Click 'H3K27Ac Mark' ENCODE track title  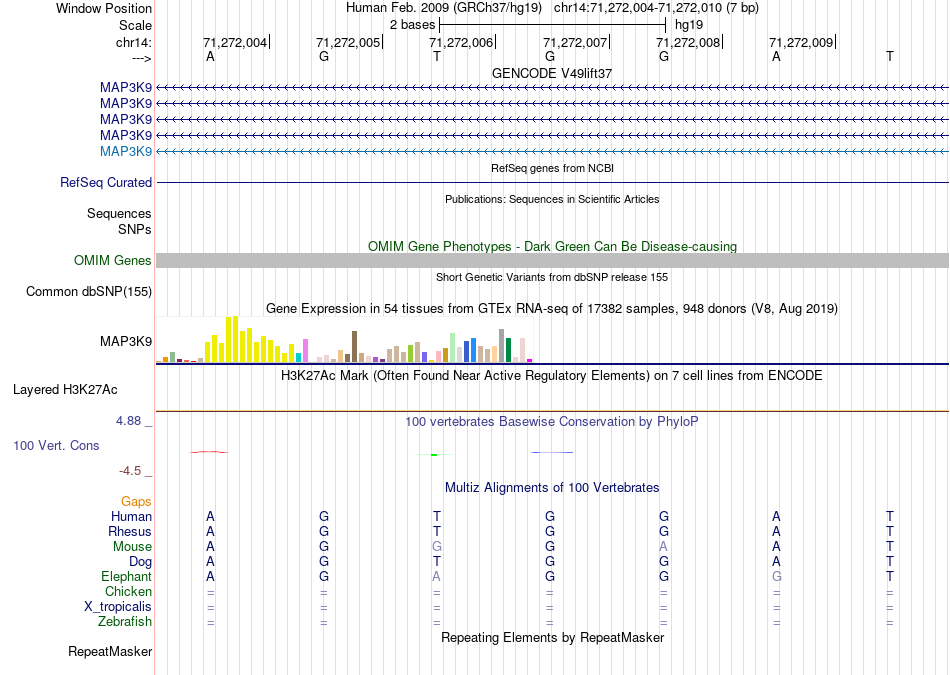(x=552, y=376)
